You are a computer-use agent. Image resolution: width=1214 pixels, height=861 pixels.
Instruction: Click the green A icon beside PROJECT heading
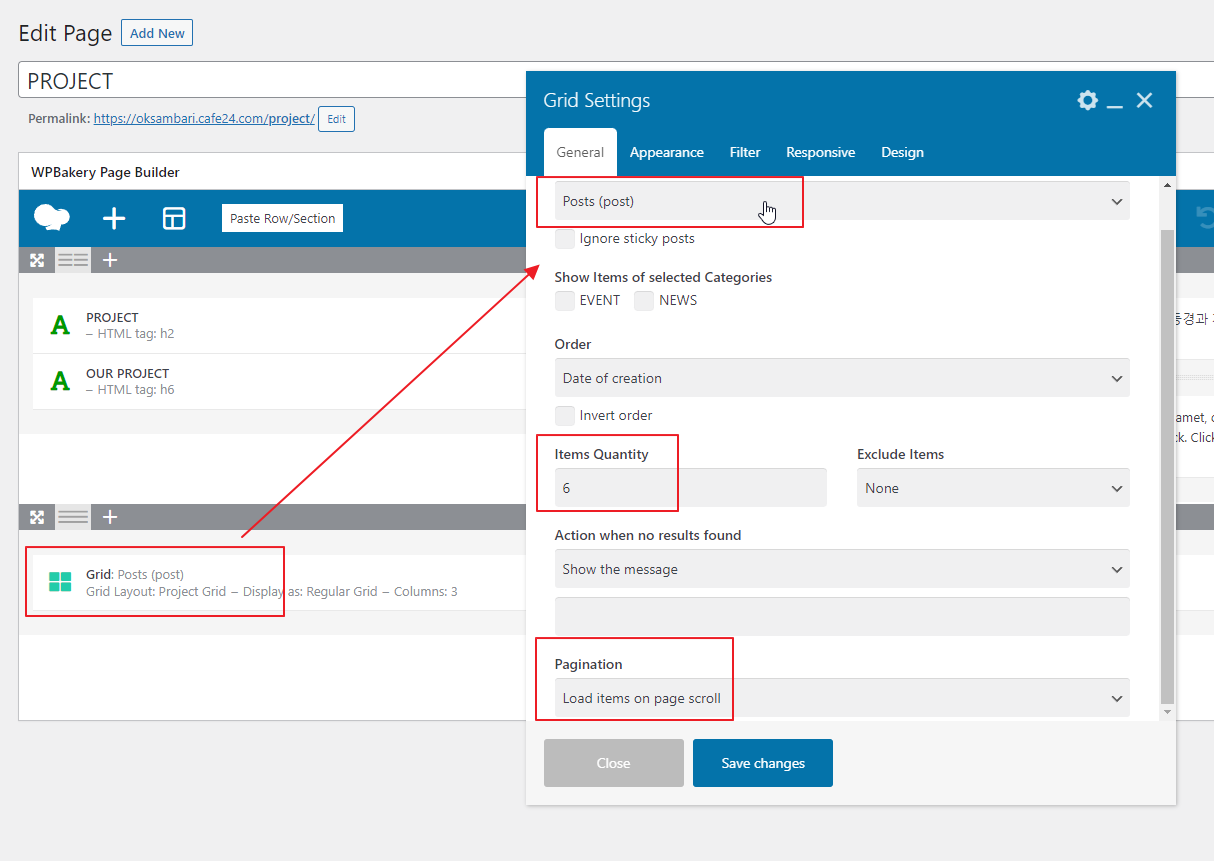pos(60,325)
